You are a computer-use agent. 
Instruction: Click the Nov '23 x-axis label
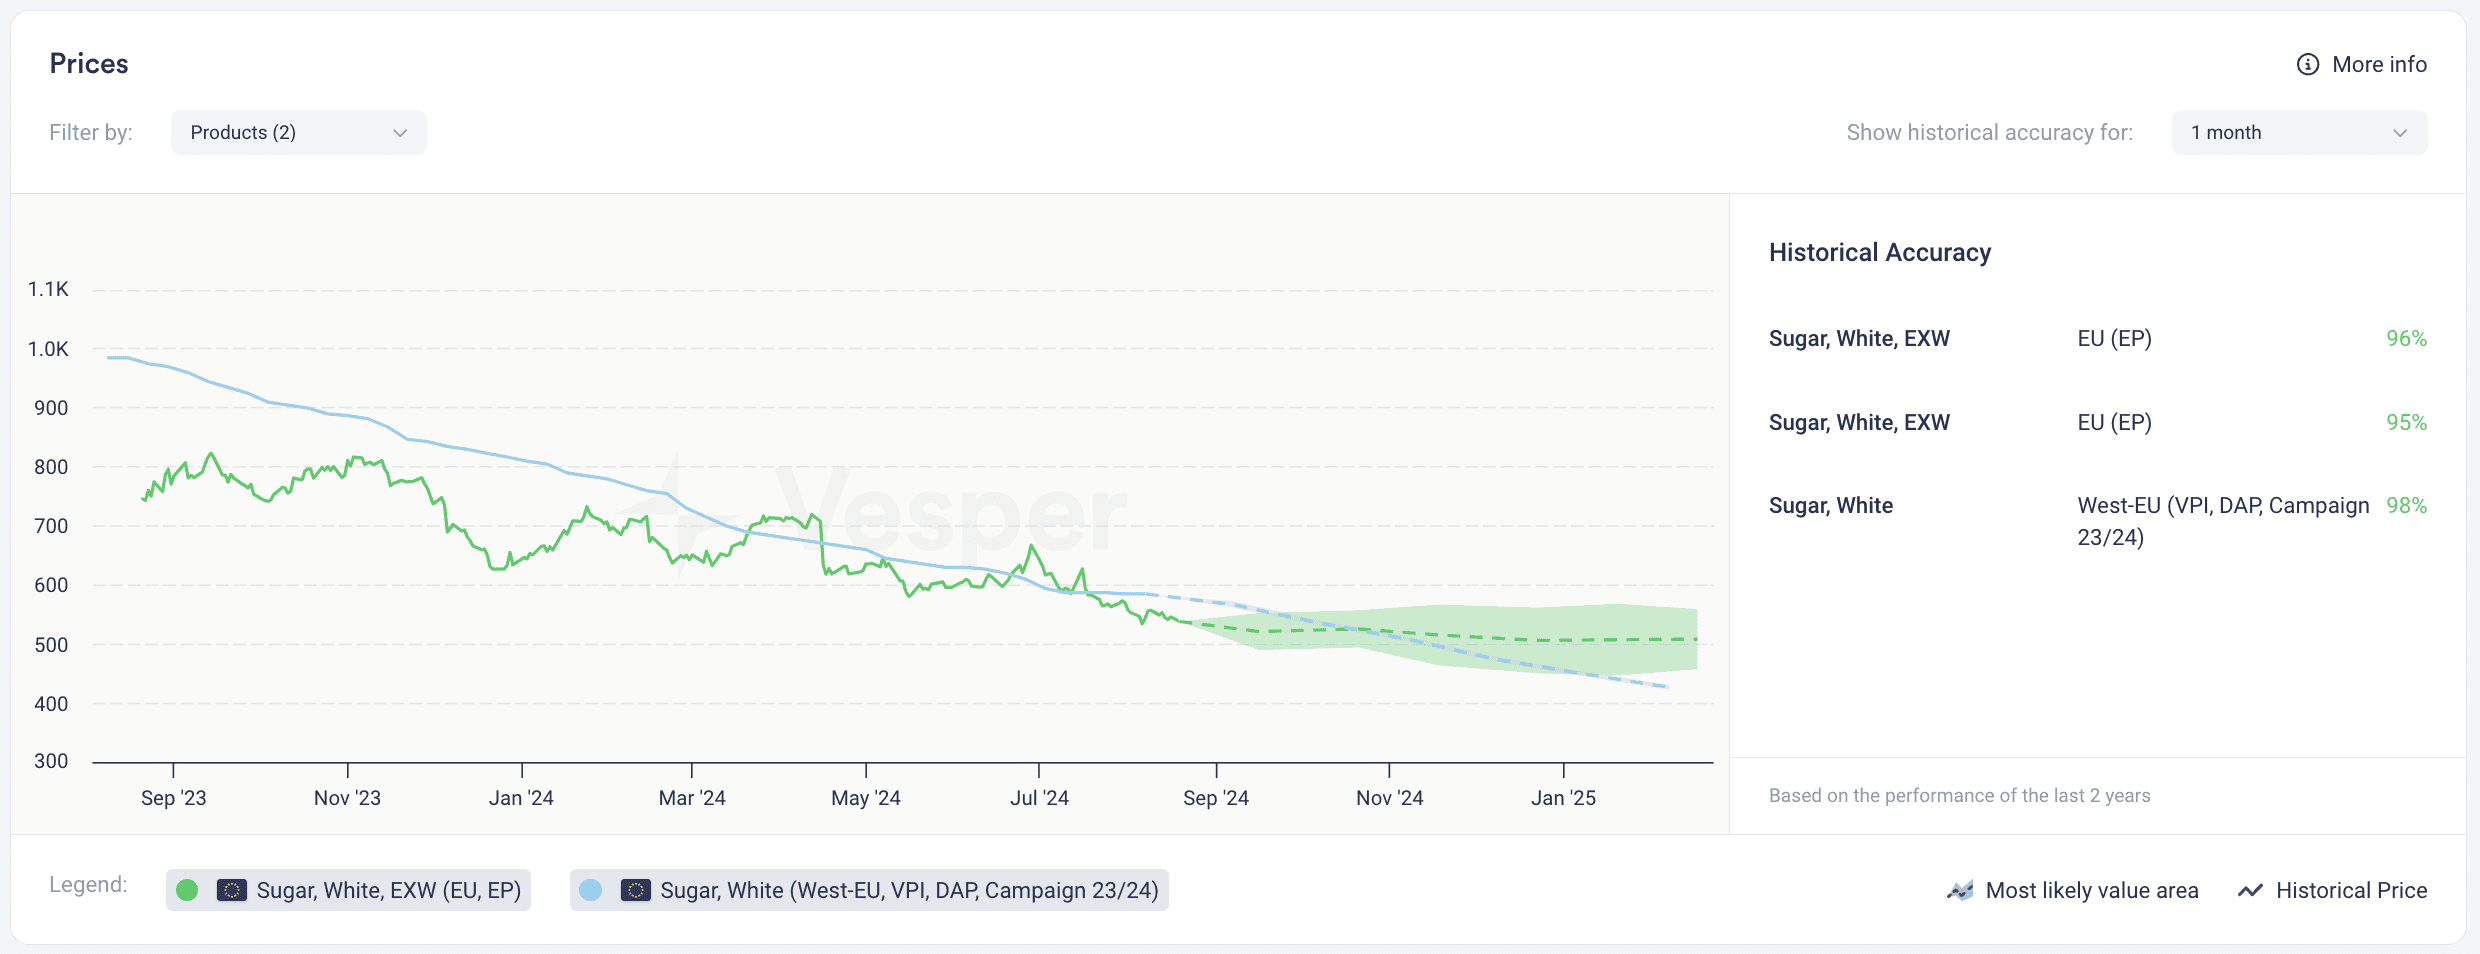coord(347,798)
